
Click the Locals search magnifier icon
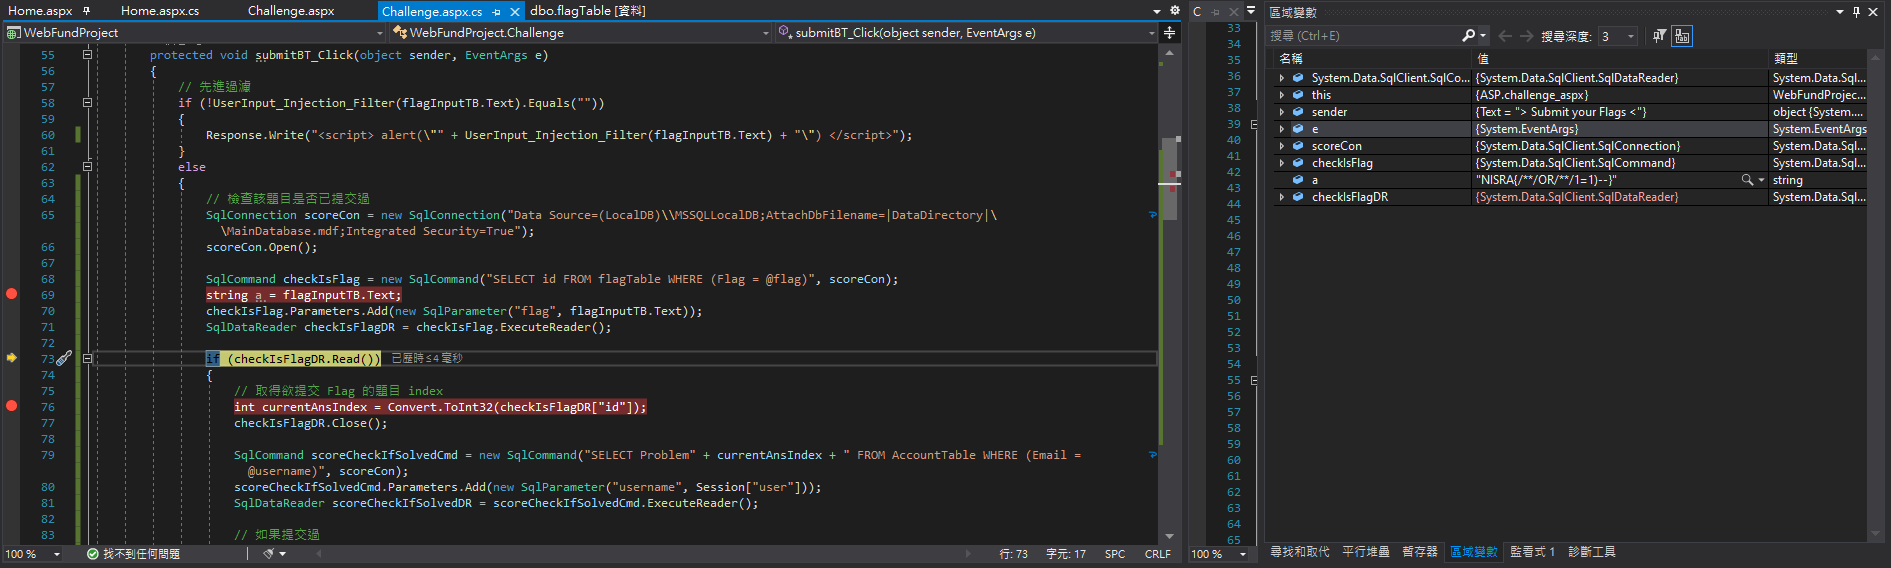pos(1468,36)
